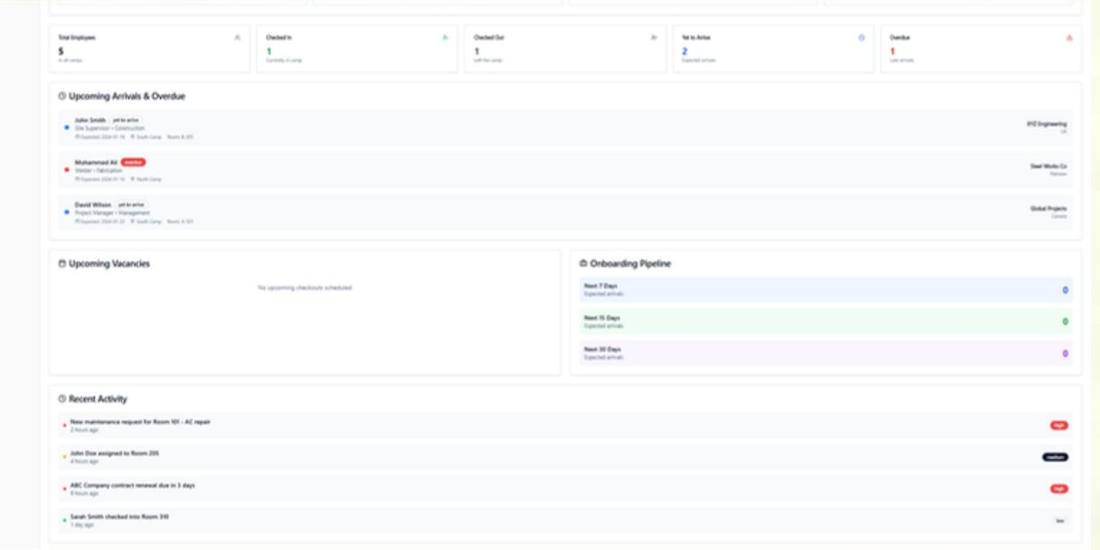1100x550 pixels.
Task: Click the XYZ Engineering company label
Action: coord(1047,123)
